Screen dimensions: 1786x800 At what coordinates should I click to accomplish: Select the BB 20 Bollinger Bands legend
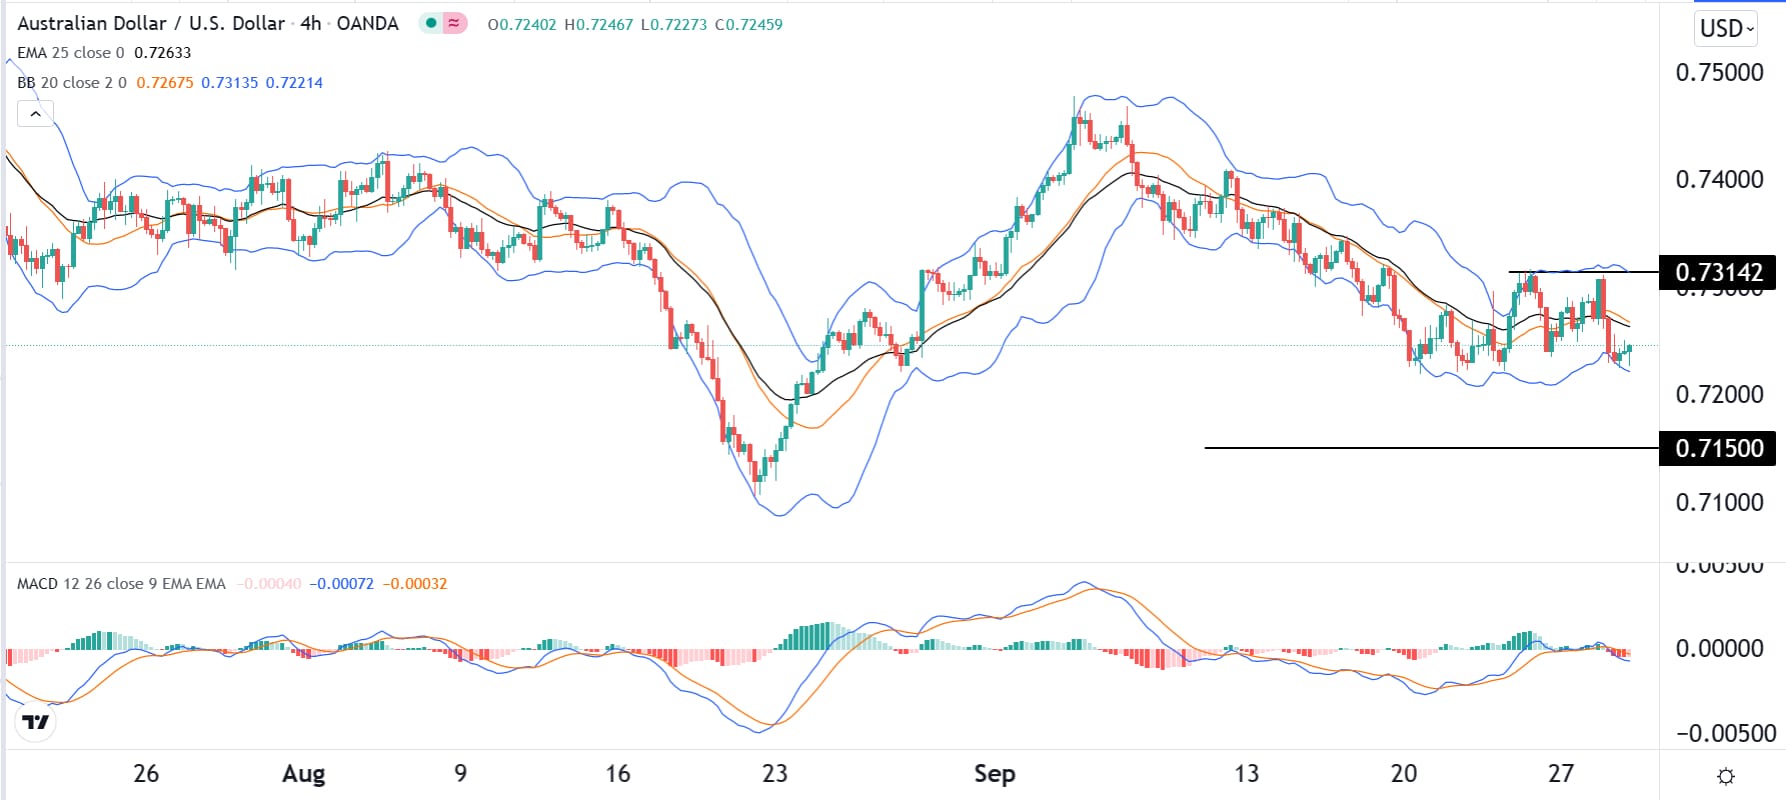tap(72, 83)
